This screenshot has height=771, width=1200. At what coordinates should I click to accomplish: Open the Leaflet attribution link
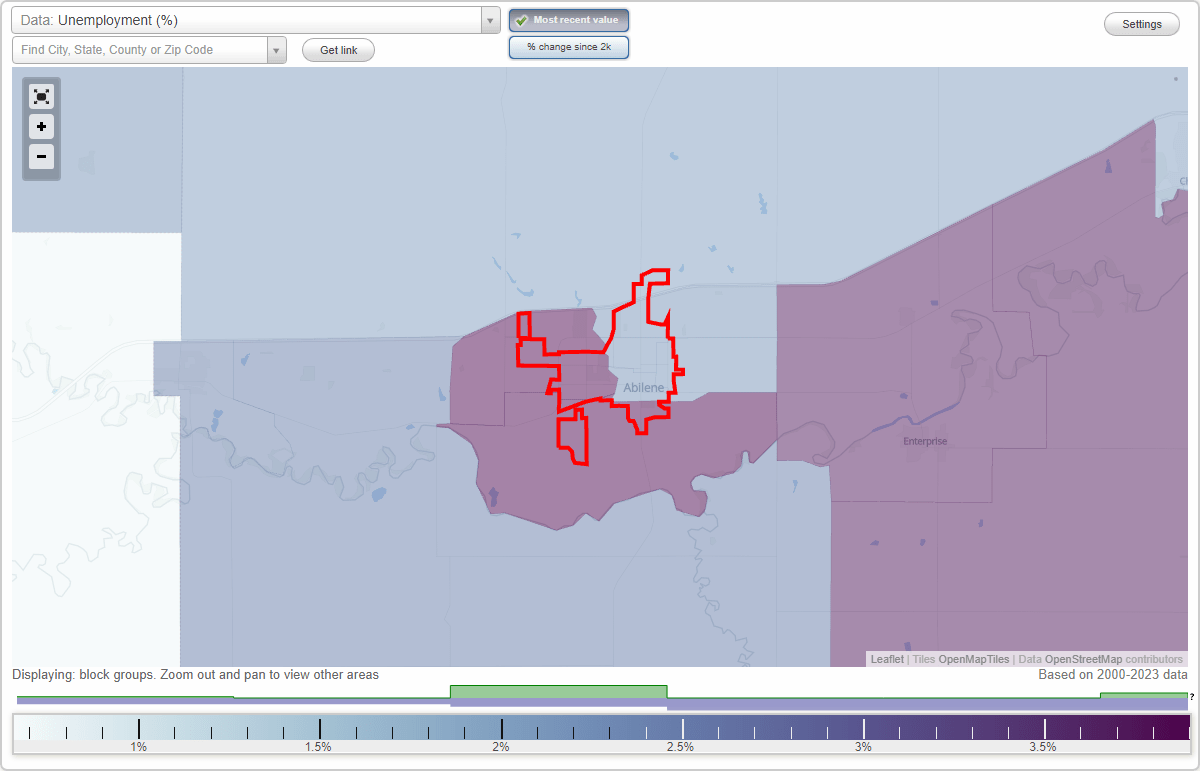click(887, 659)
